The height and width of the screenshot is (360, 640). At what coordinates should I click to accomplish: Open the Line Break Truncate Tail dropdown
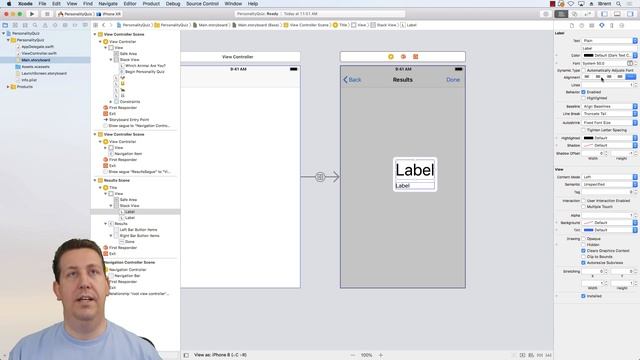tap(609, 114)
